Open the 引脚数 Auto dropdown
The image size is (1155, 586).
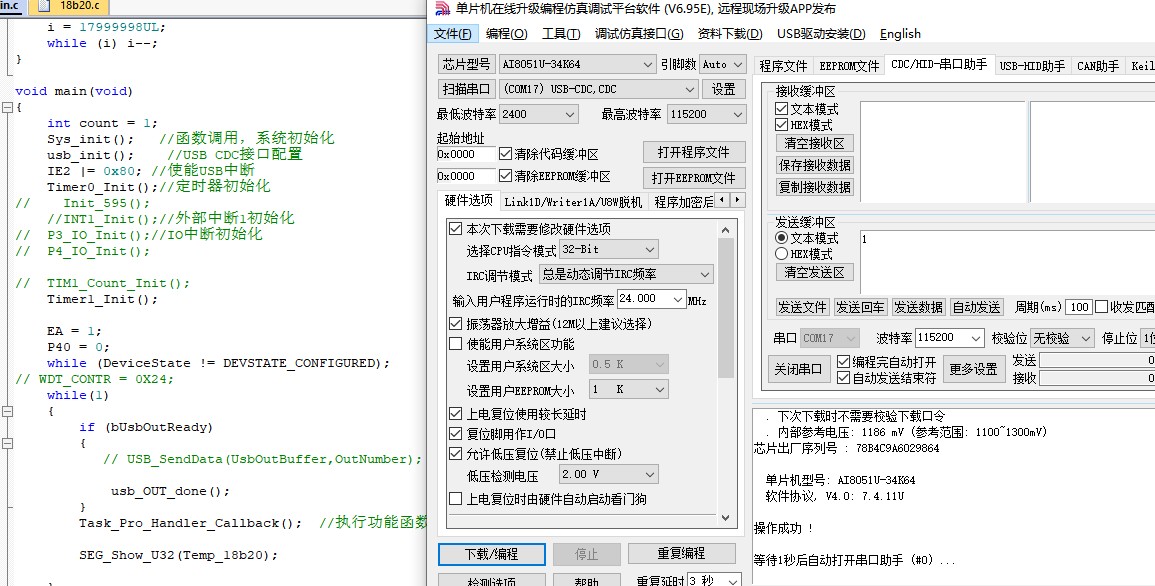(723, 65)
